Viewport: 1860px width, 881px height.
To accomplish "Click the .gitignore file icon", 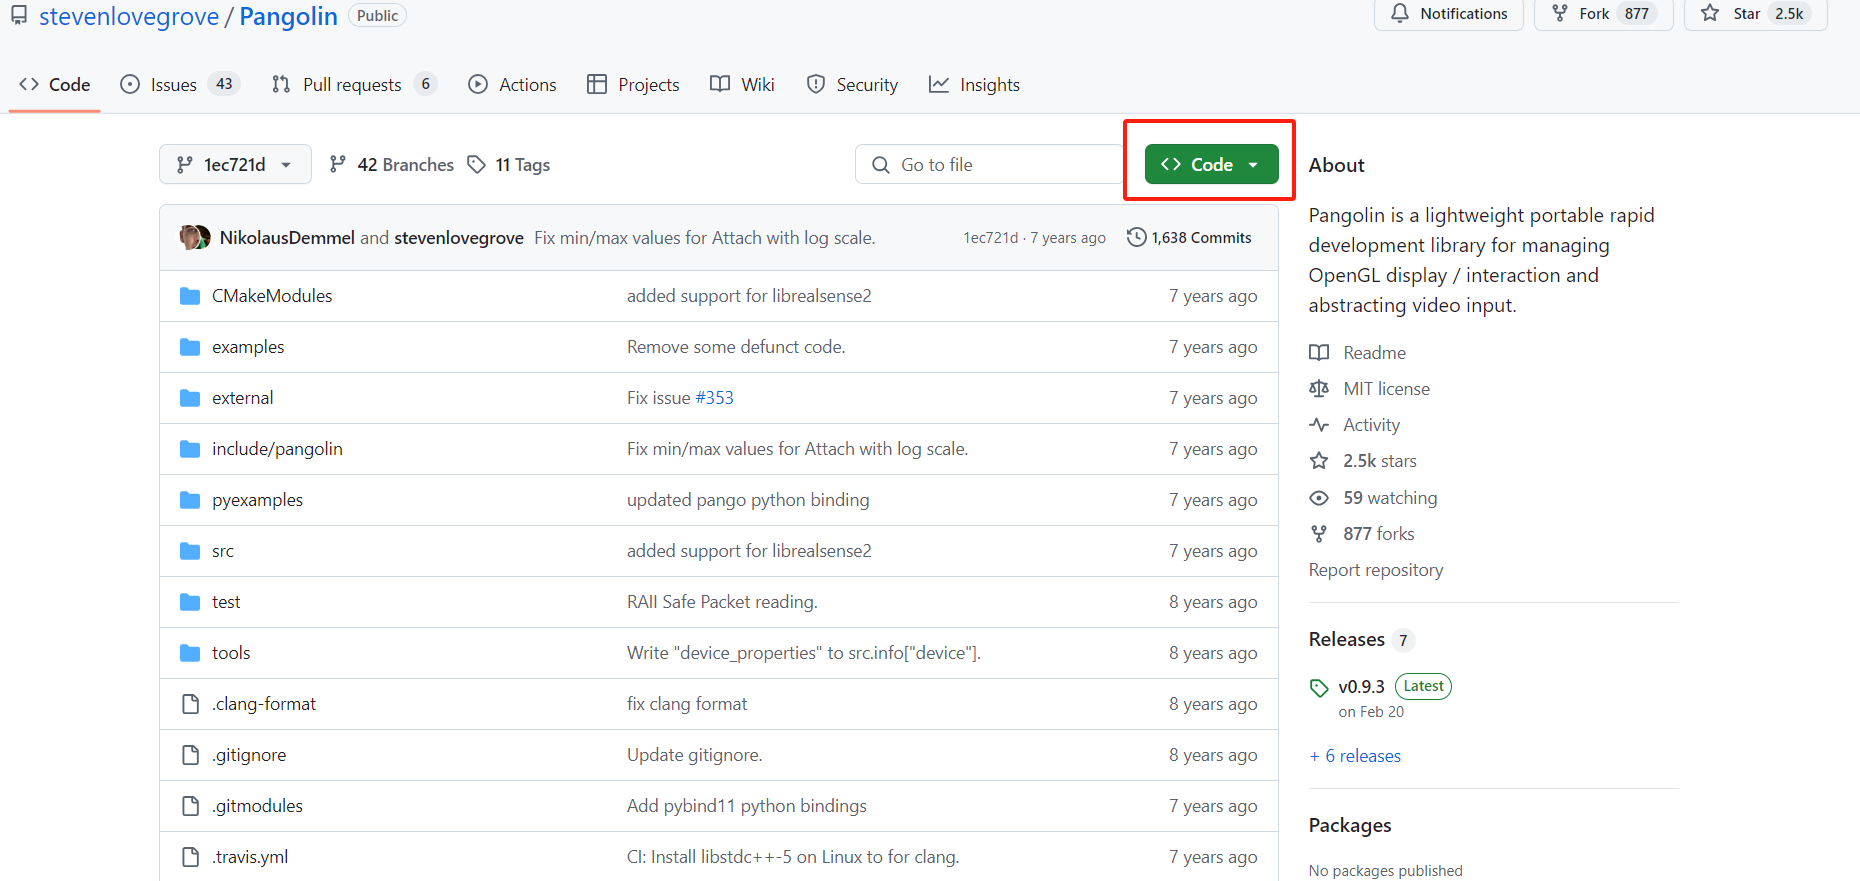I will click(190, 755).
